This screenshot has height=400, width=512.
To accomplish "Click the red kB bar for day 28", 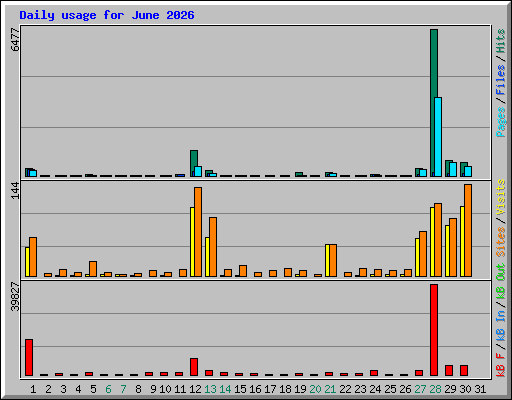I will tap(434, 330).
